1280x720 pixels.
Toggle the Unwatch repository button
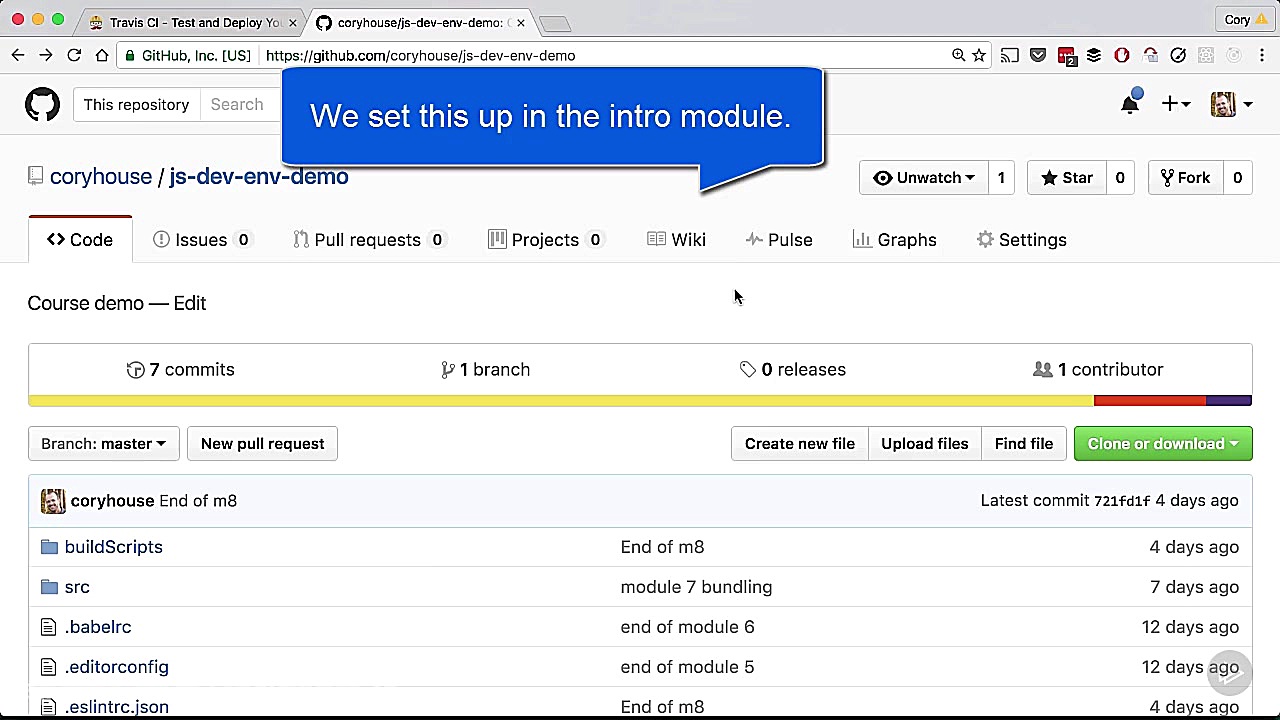coord(923,178)
